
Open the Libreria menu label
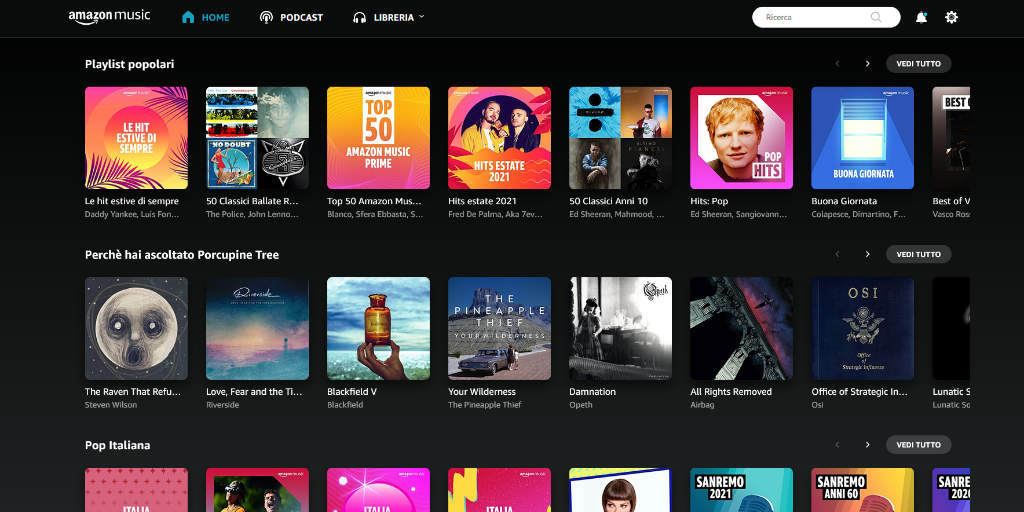[394, 18]
